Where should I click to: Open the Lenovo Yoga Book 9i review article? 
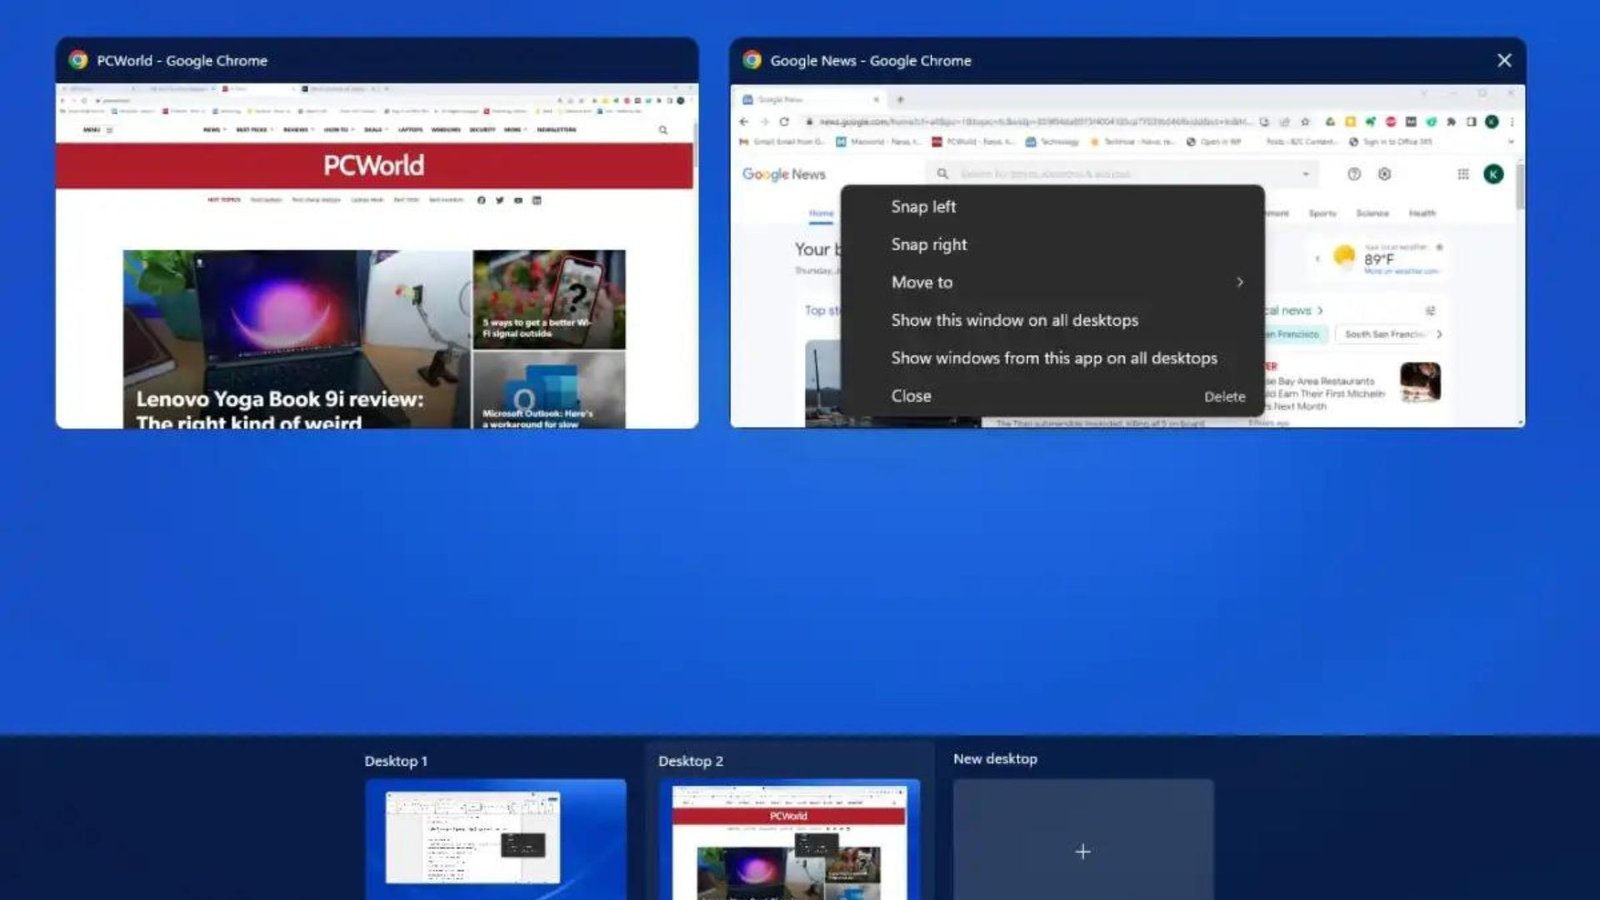pos(297,339)
